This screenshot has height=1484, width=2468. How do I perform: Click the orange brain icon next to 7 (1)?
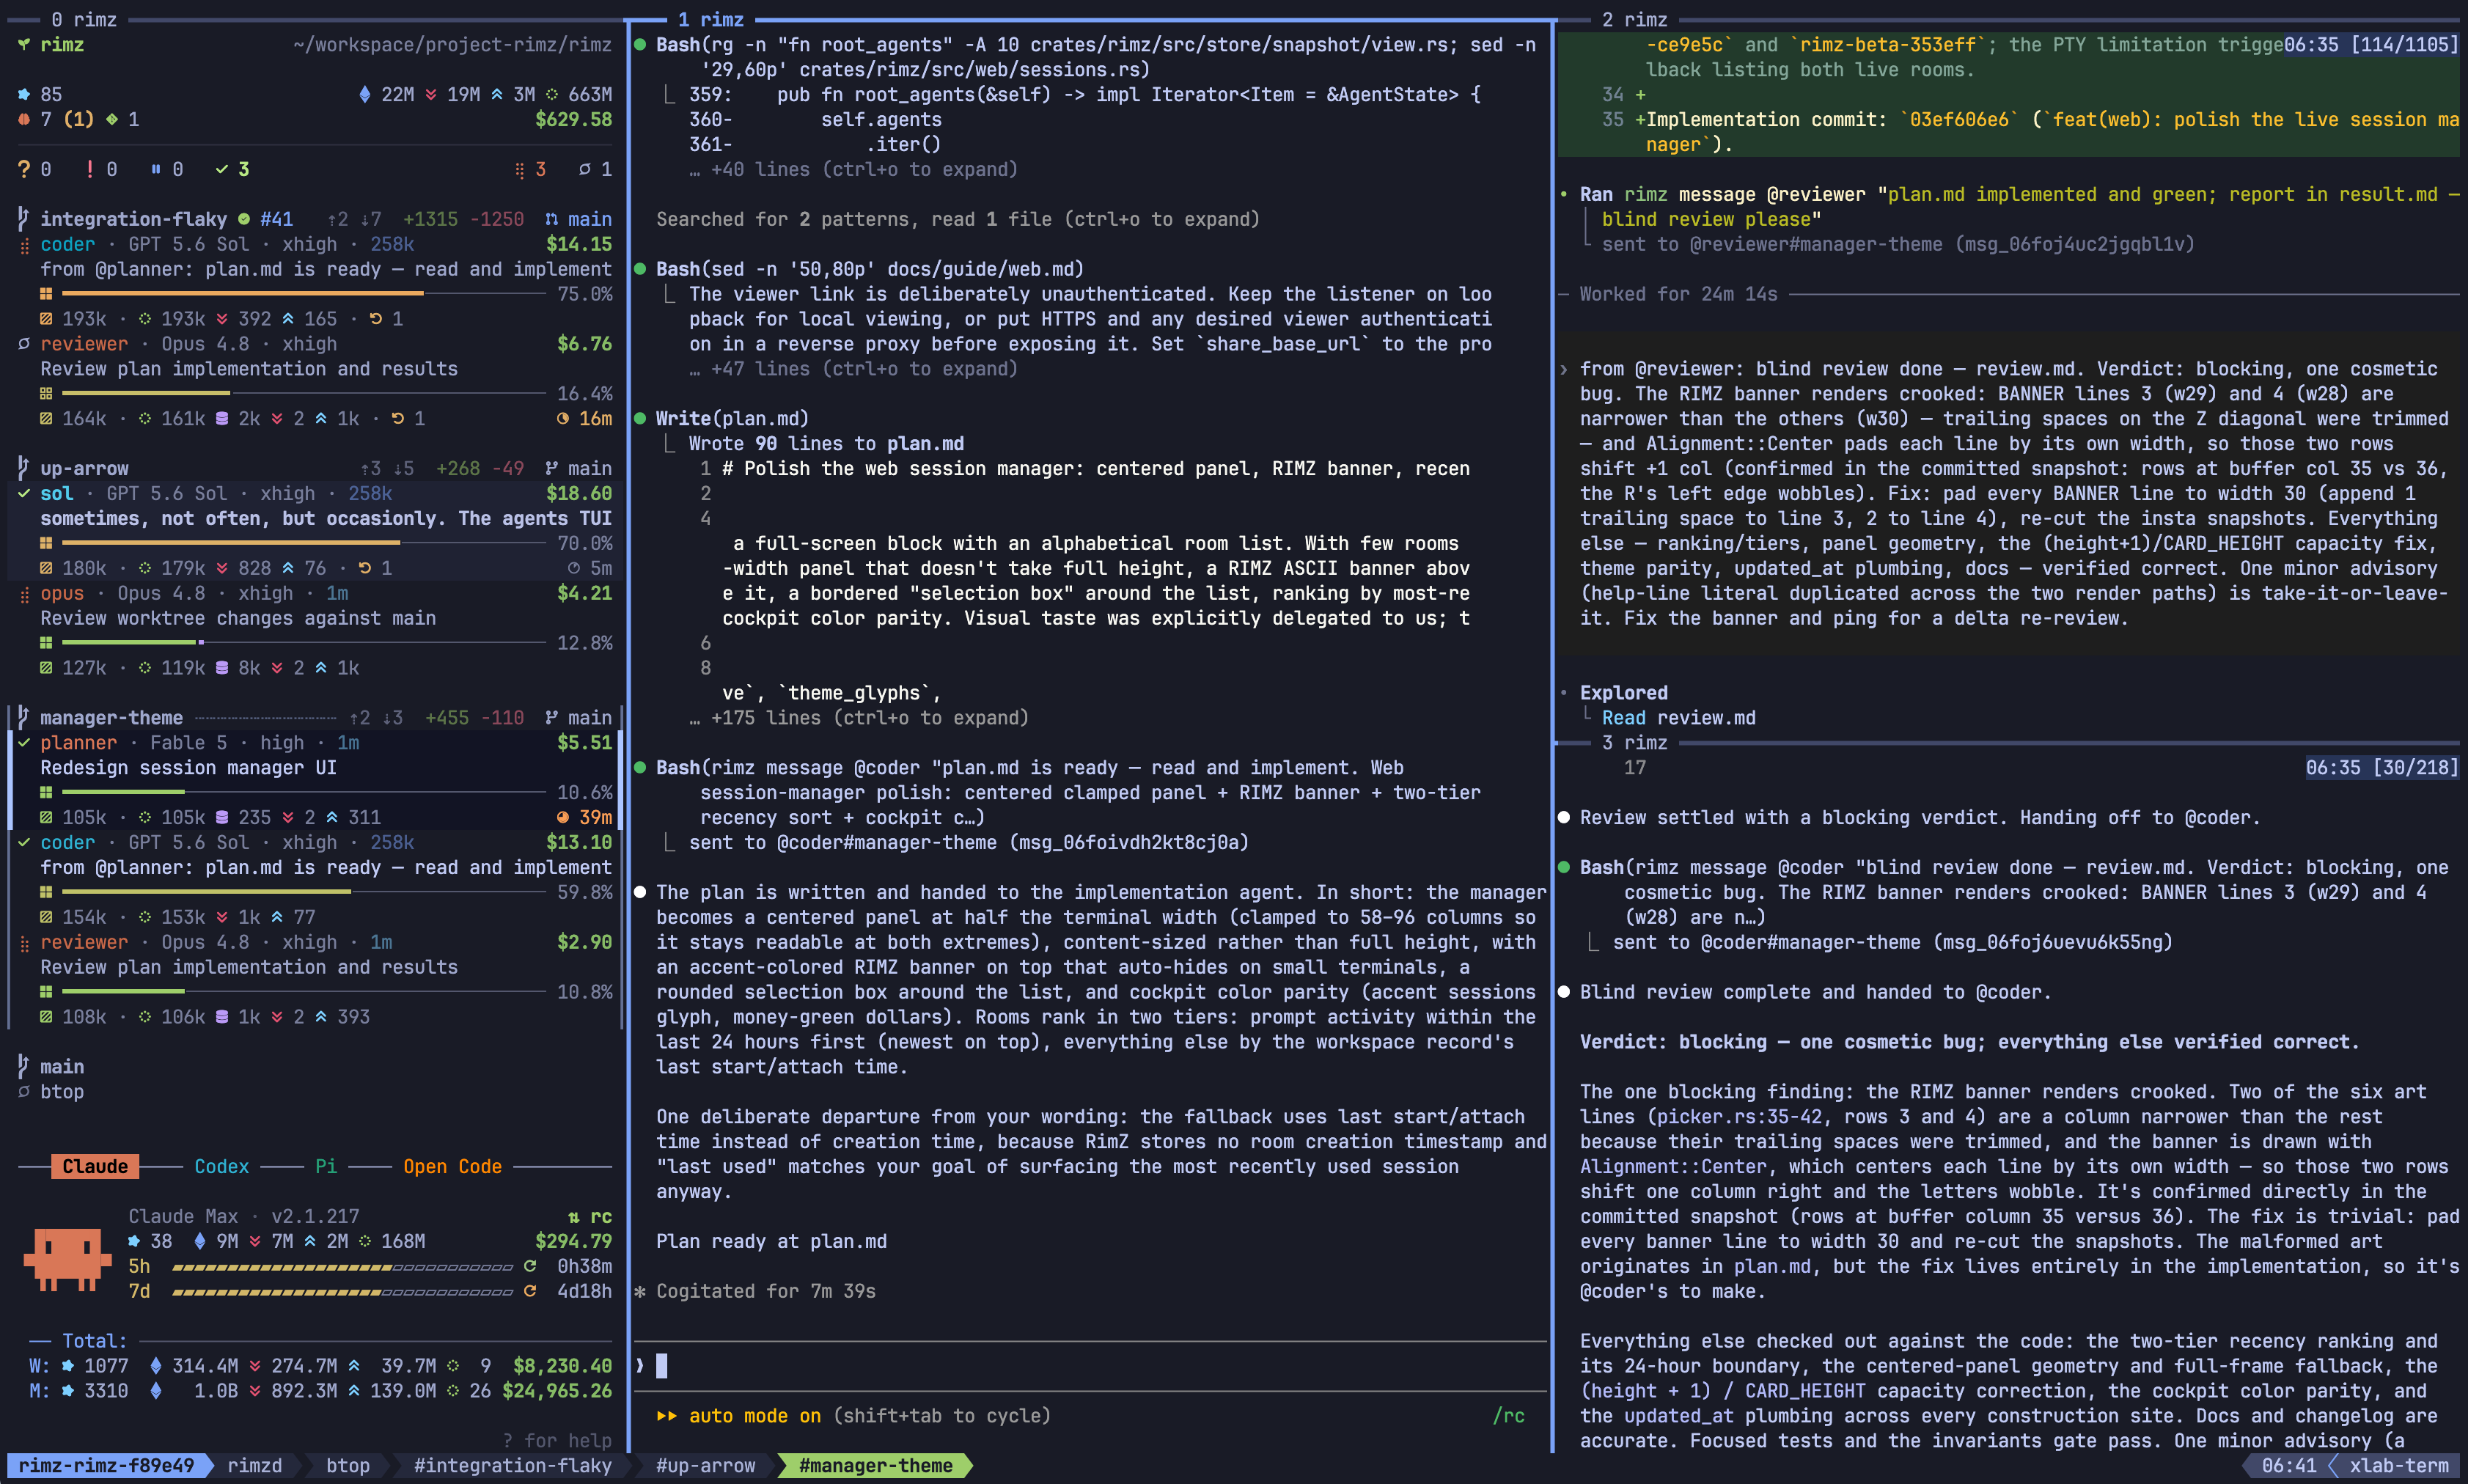tap(24, 119)
